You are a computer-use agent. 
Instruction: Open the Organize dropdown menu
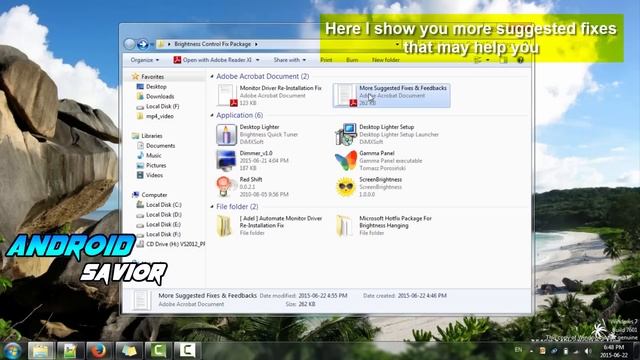coord(144,60)
